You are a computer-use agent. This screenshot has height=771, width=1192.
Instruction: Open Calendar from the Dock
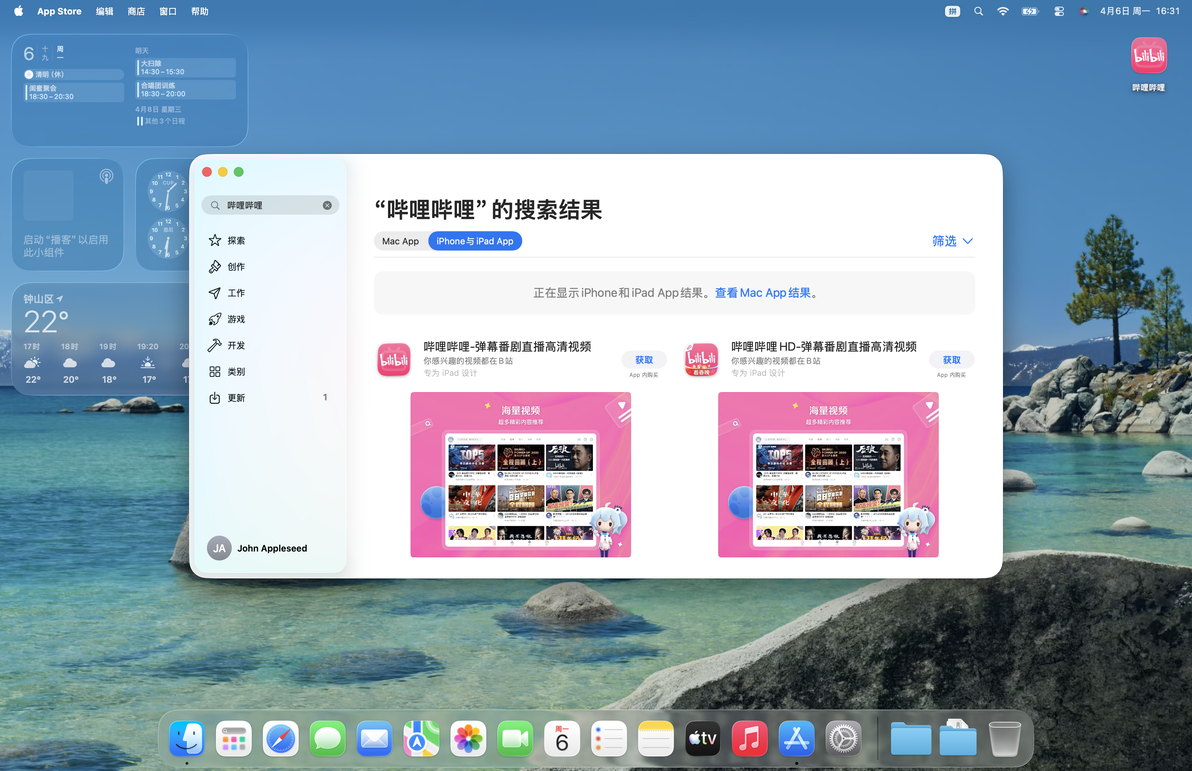(562, 738)
